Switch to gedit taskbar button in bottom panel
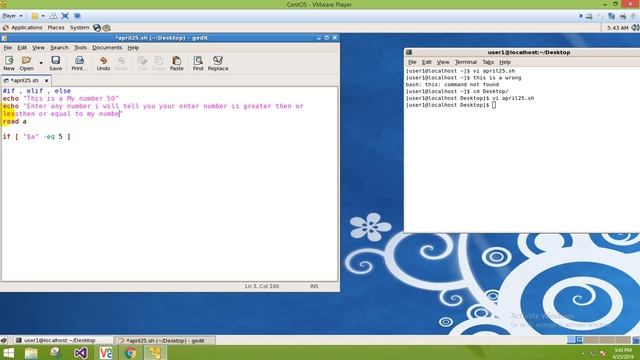Viewport: 640px width, 360px height. (x=165, y=340)
